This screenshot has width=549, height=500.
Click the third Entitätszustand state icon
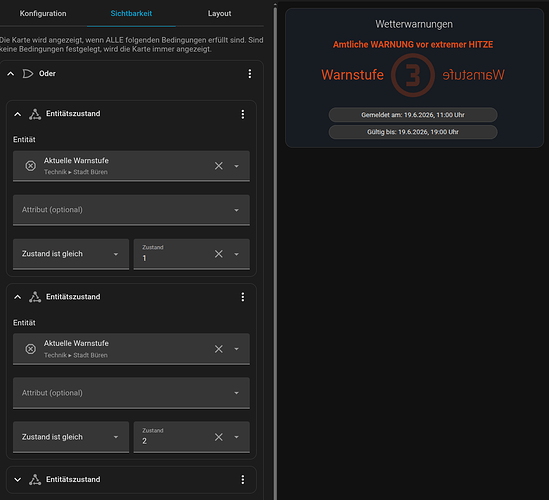point(35,480)
